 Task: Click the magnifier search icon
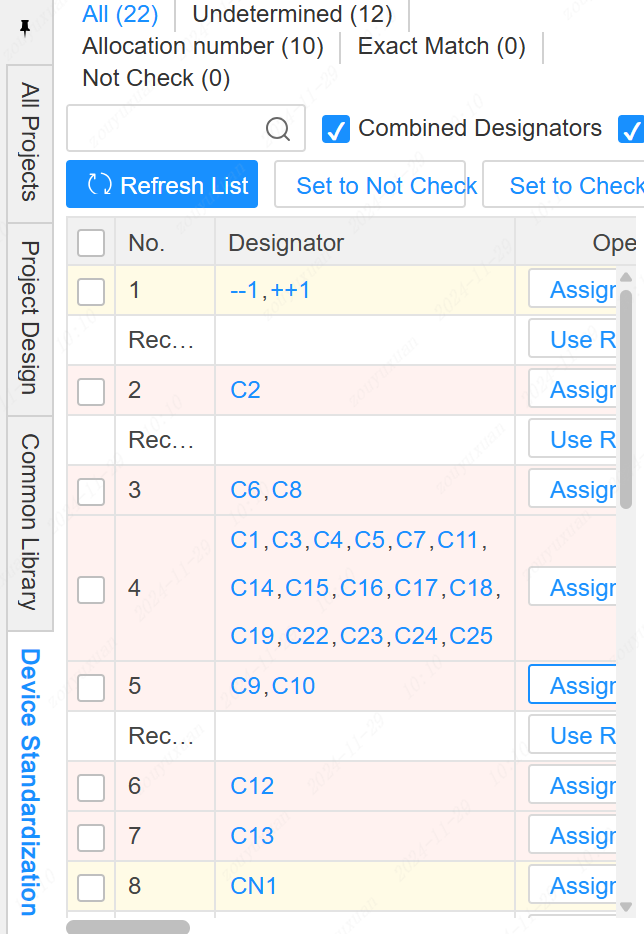pos(278,129)
